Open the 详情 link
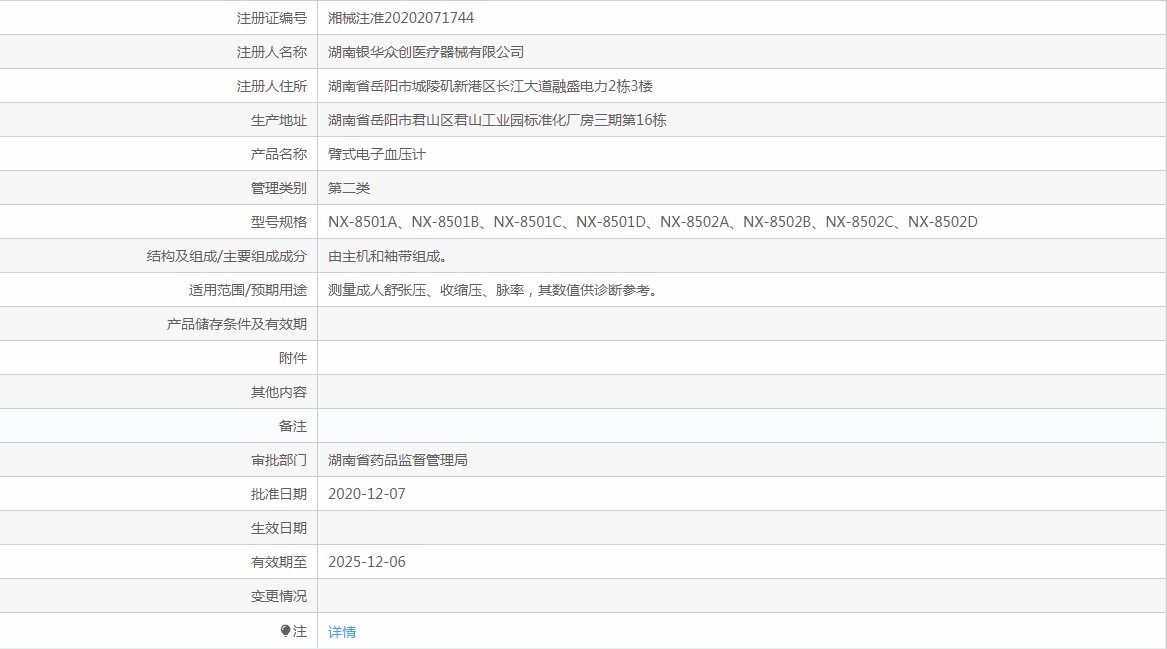 [342, 632]
